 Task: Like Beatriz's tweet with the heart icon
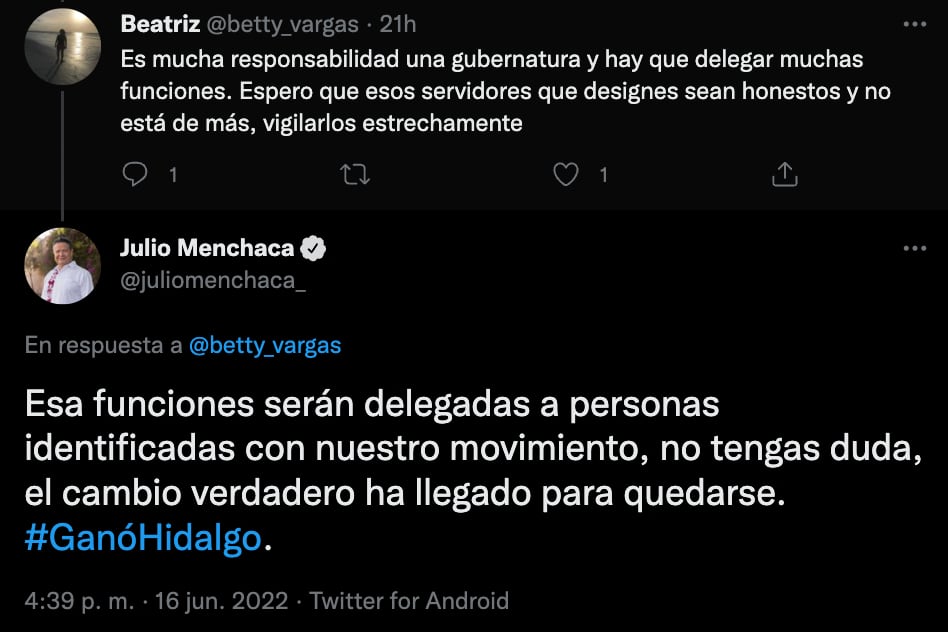(x=566, y=174)
